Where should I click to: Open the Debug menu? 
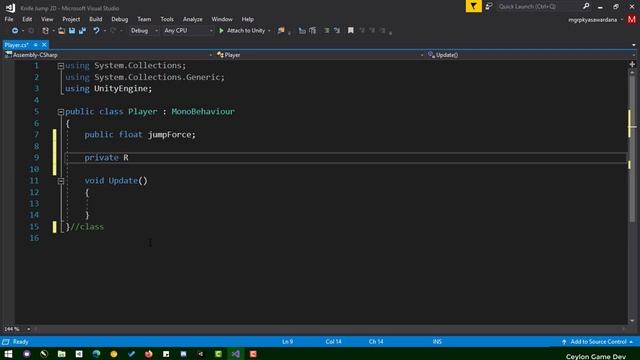point(120,19)
